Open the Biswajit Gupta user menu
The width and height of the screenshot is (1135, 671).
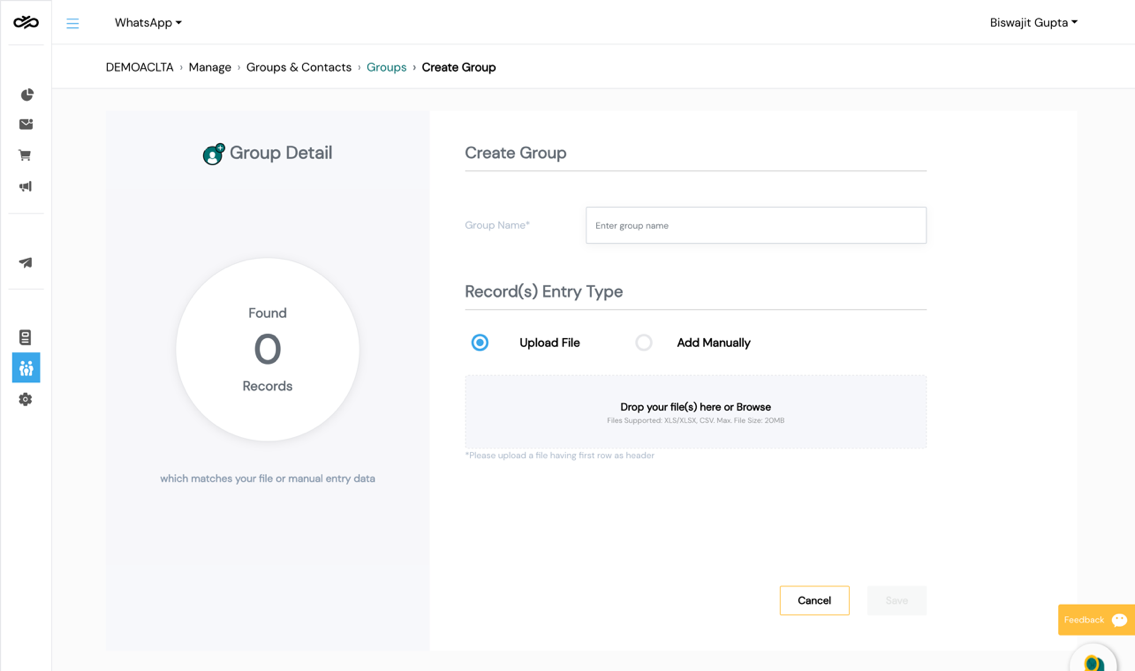coord(1034,22)
